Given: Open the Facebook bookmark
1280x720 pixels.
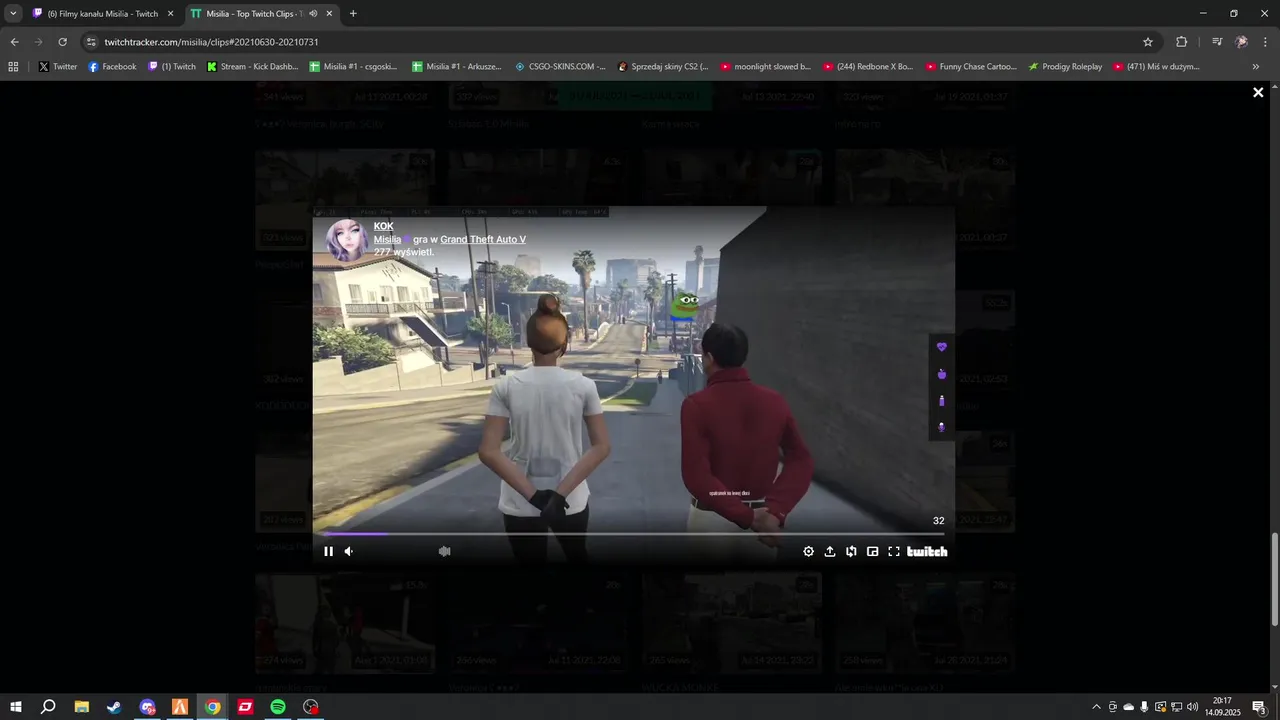Looking at the screenshot, I should click(x=112, y=67).
